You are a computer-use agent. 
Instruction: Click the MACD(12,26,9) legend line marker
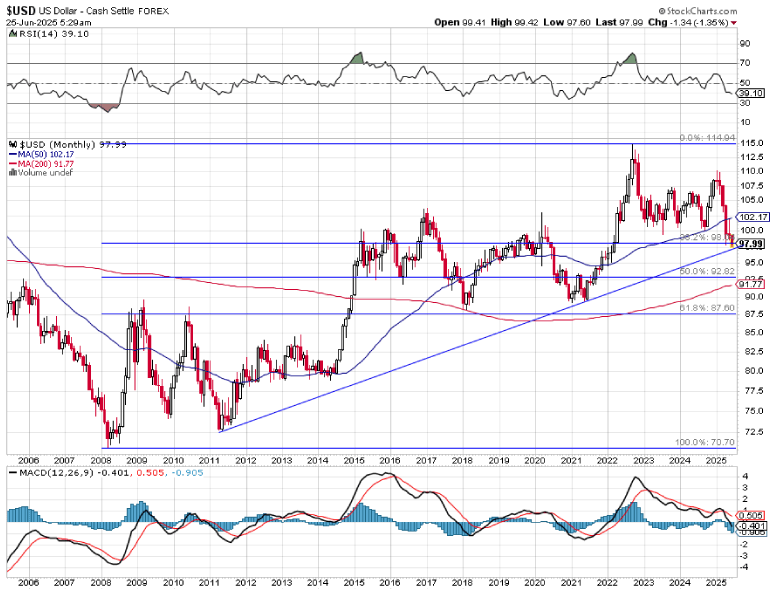coord(11,472)
